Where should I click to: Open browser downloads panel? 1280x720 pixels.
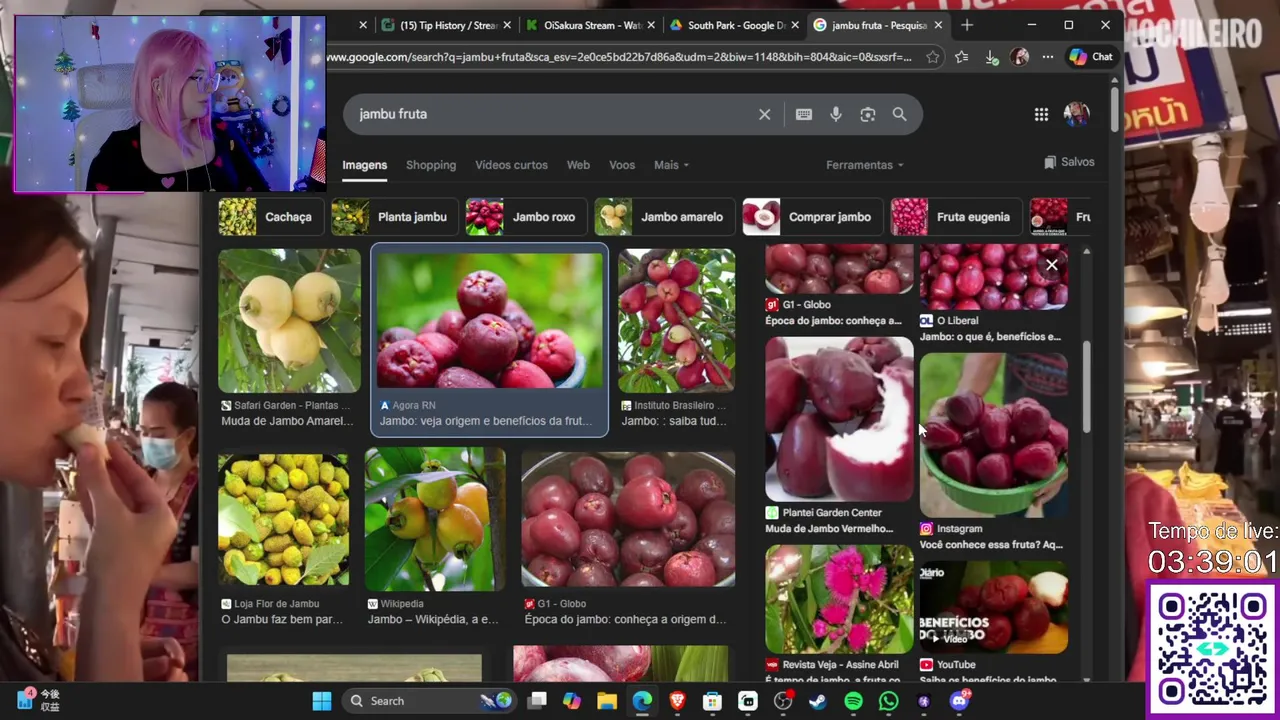(991, 57)
